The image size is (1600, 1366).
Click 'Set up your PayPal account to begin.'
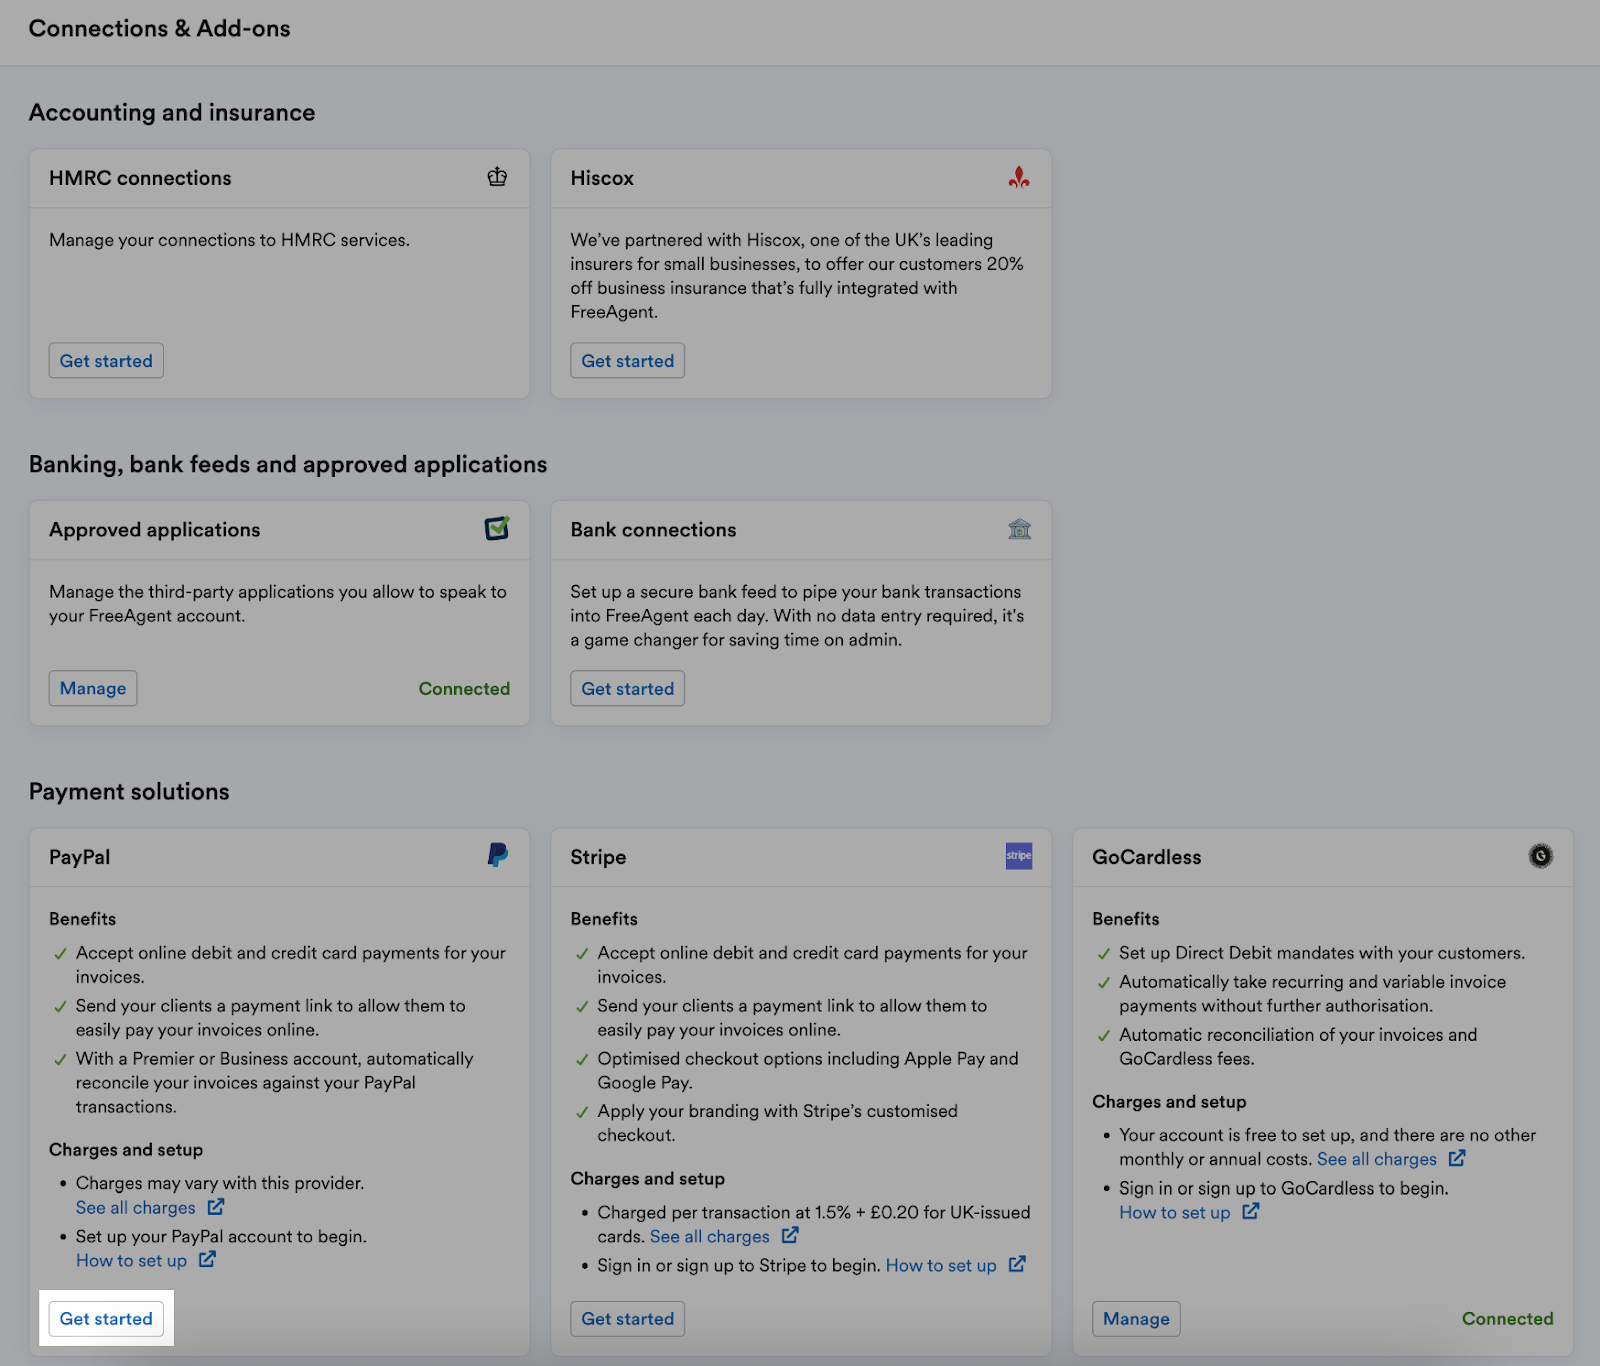coord(221,1237)
